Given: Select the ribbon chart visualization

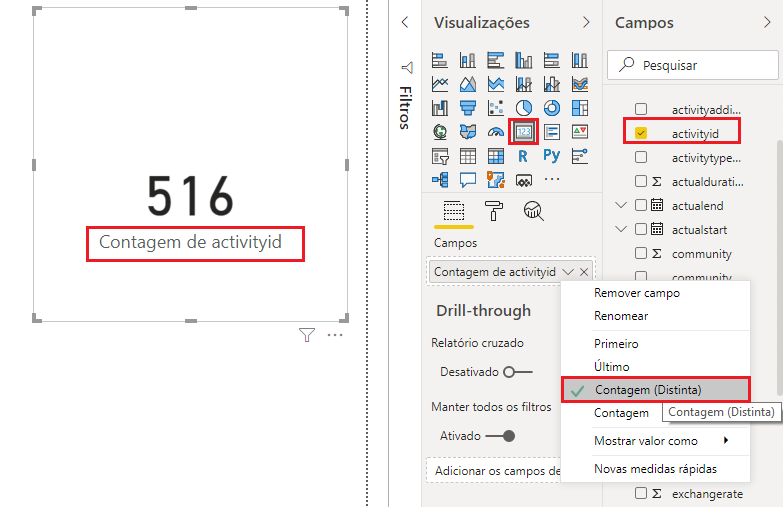Looking at the screenshot, I should click(x=579, y=84).
